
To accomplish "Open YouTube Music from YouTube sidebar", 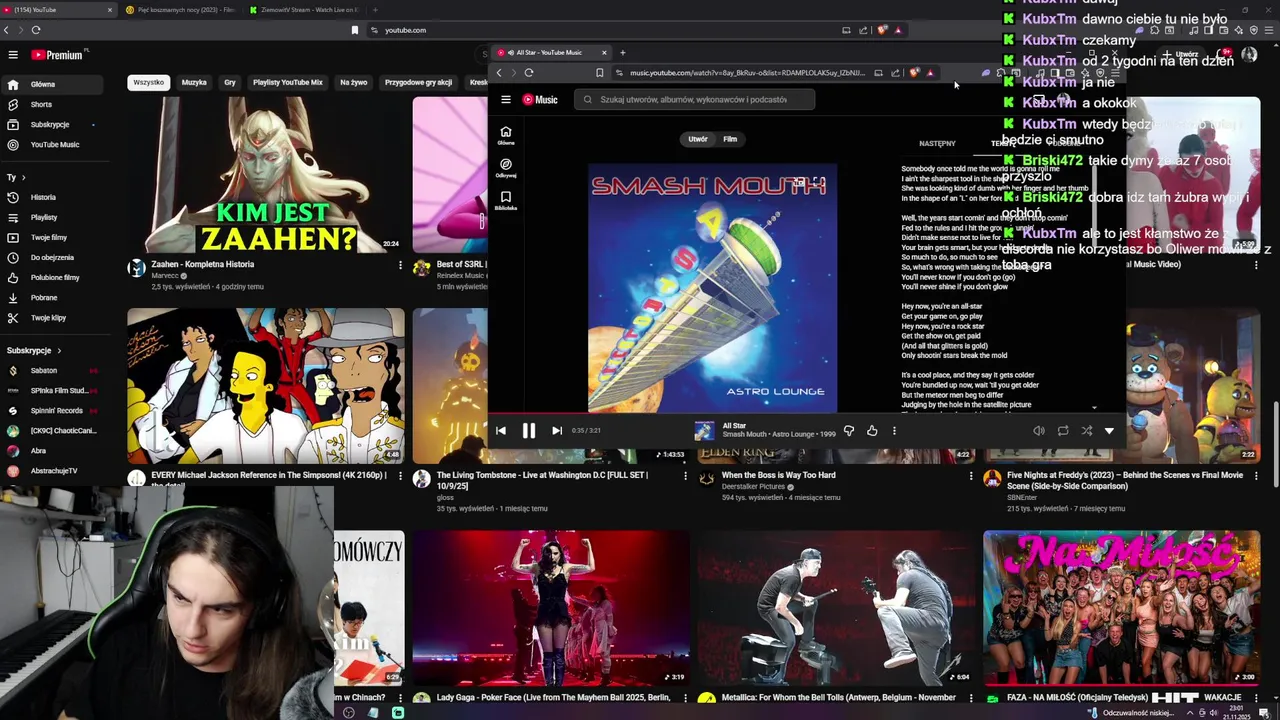I will click(52, 144).
